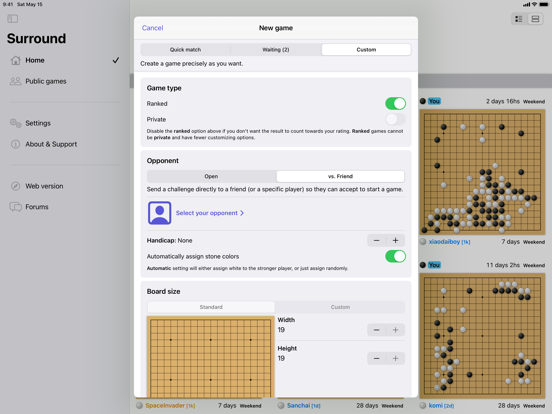
Task: Open SpaceInvader [1k] player profile
Action: pos(170,406)
